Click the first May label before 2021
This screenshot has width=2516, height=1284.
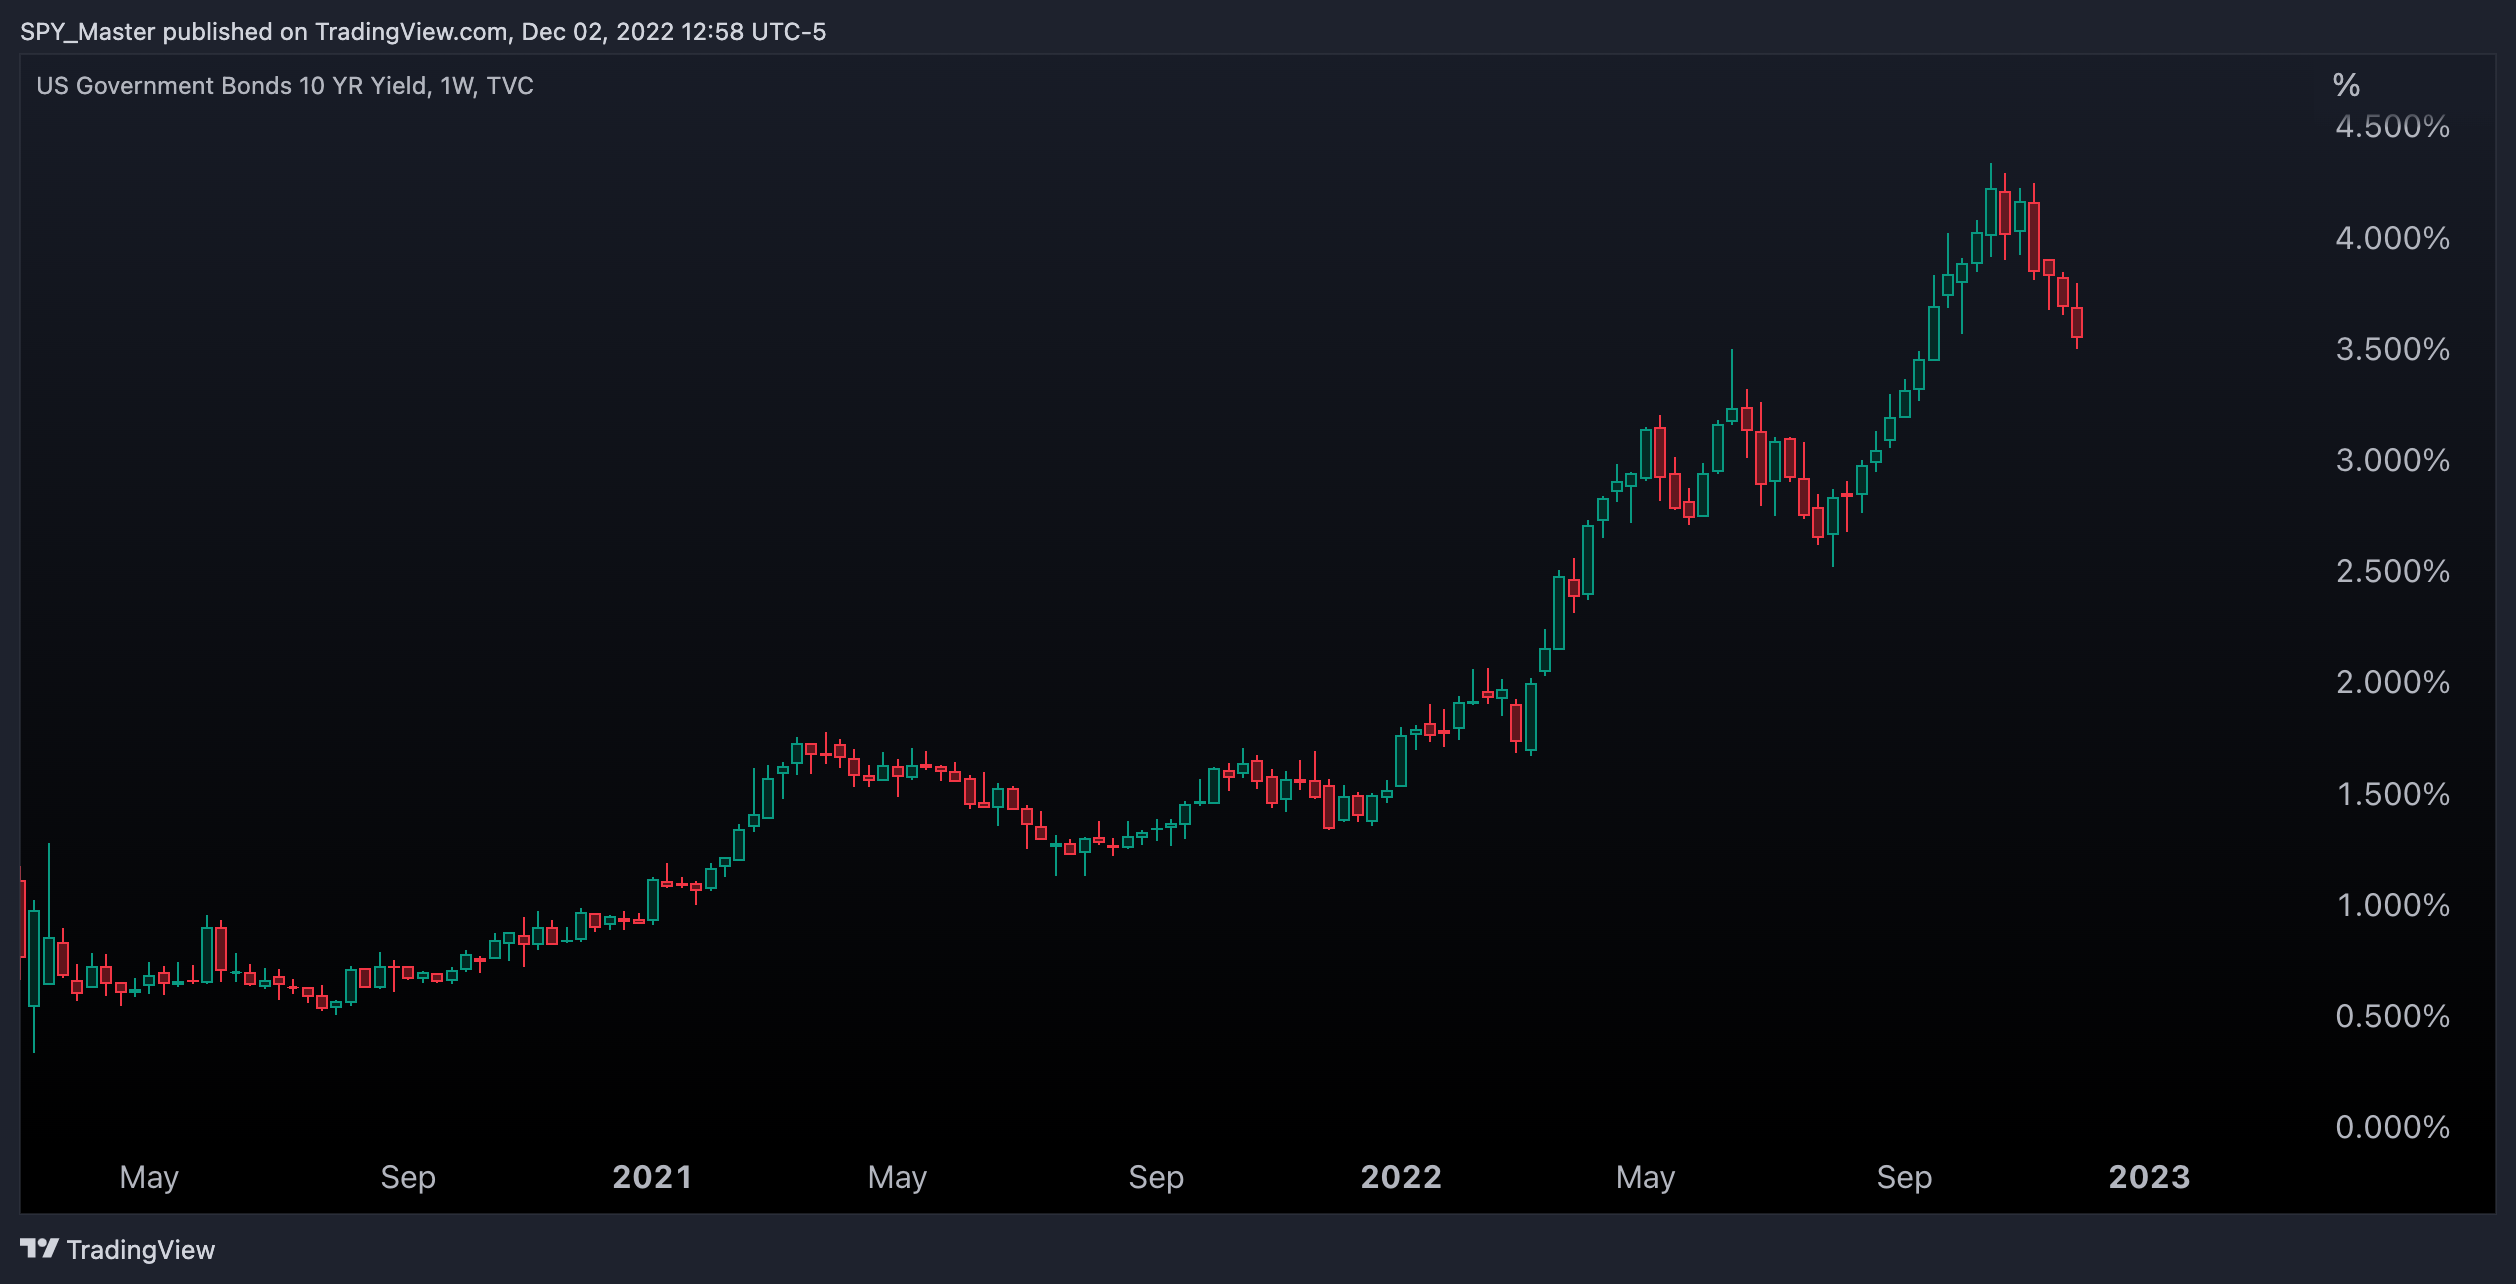[149, 1178]
